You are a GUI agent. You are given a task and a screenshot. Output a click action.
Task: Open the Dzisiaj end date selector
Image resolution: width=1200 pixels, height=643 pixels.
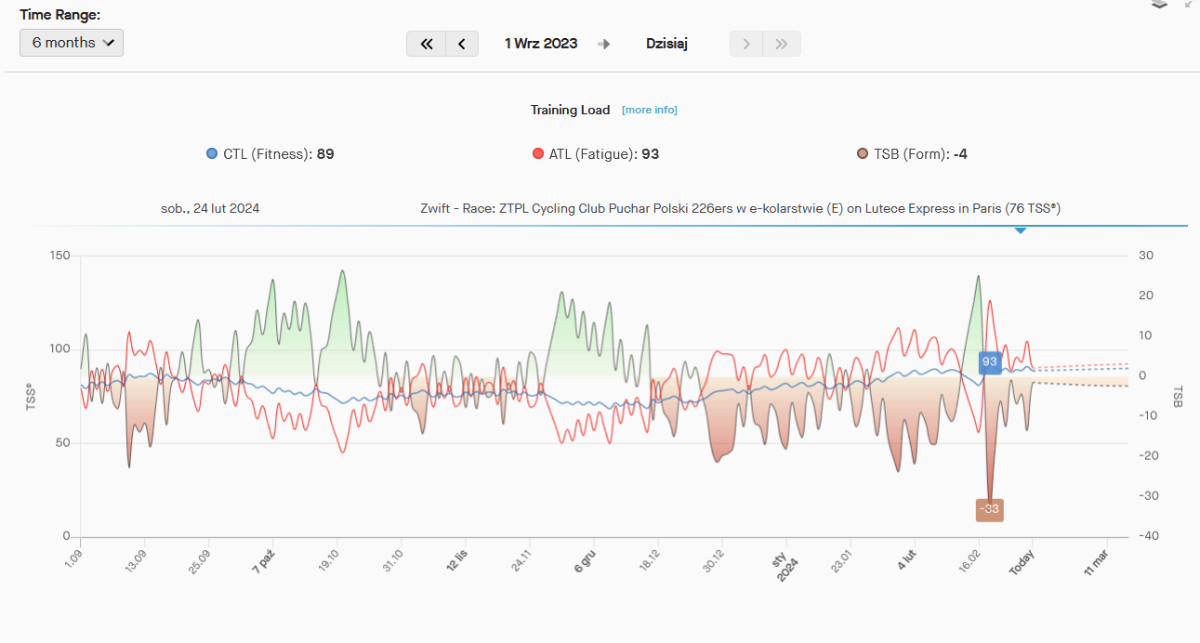click(667, 44)
